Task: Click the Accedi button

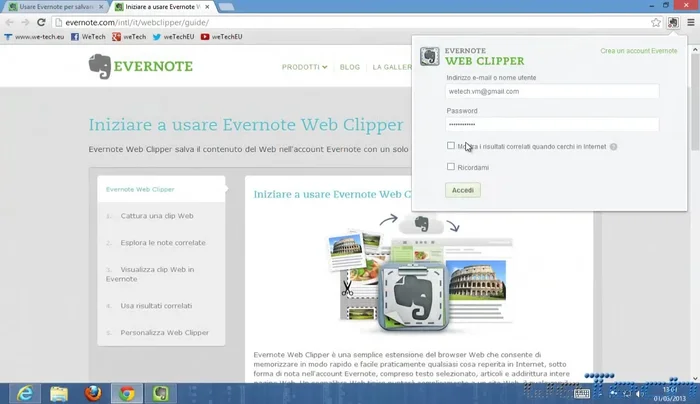Action: [462, 190]
